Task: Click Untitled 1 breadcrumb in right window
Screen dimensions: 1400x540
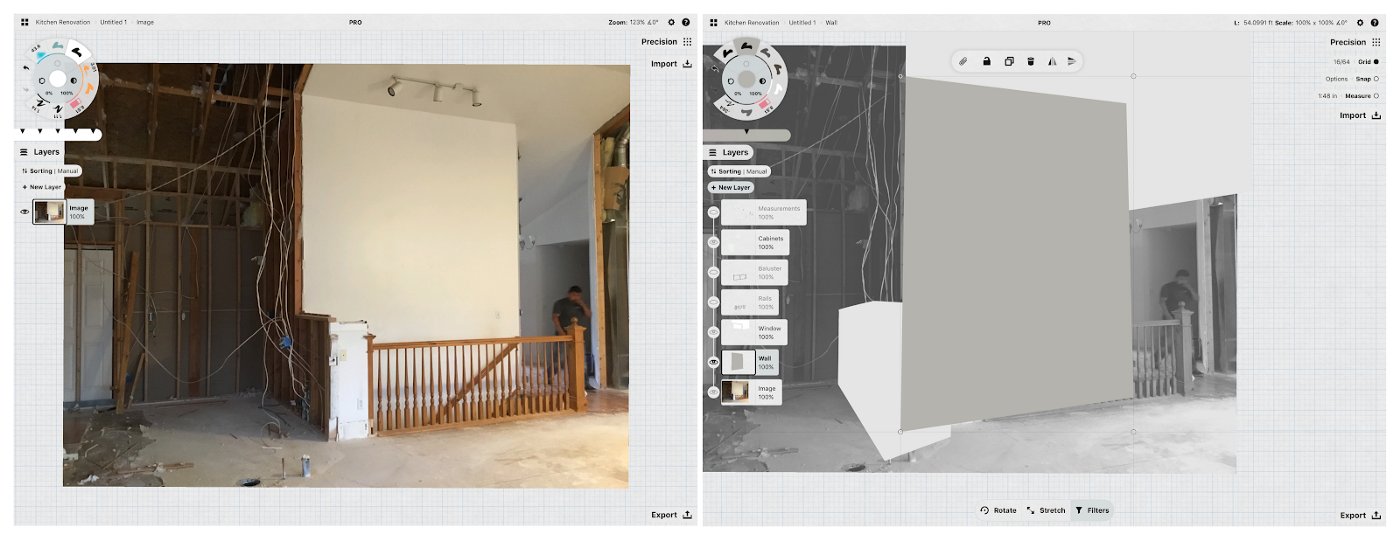Action: pyautogui.click(x=802, y=21)
